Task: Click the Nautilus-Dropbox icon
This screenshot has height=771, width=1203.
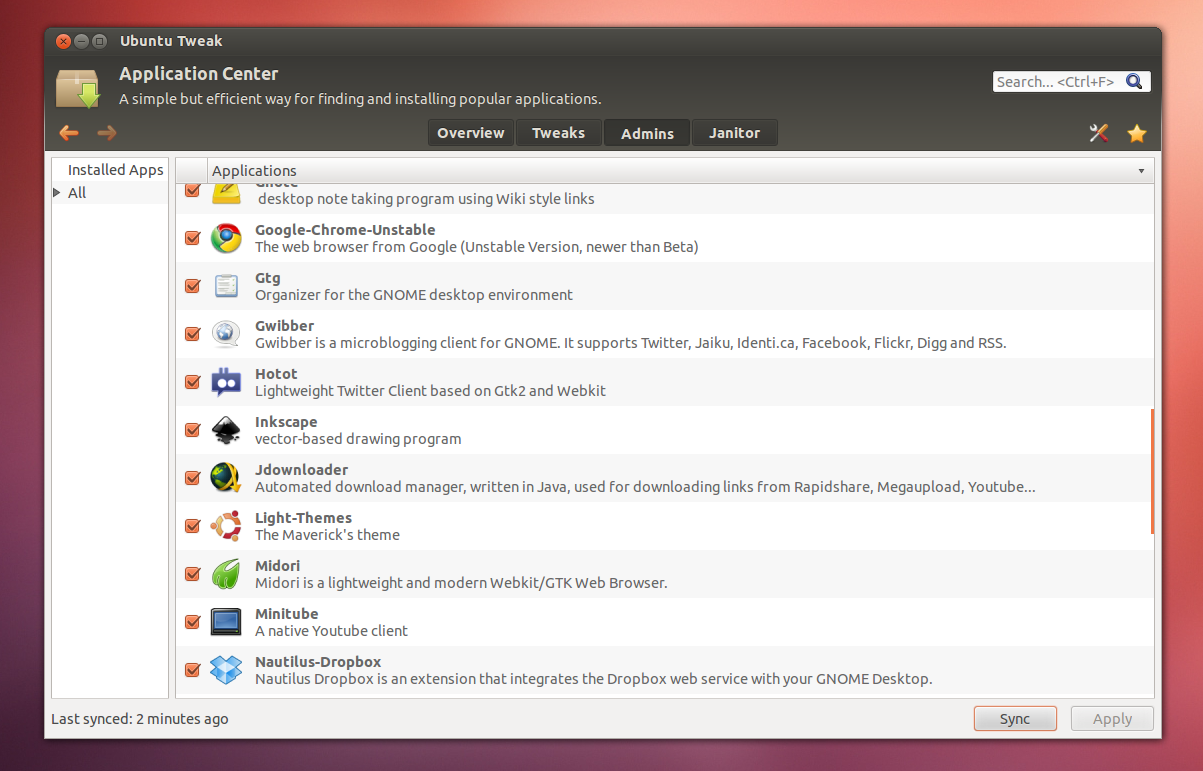Action: (x=226, y=670)
